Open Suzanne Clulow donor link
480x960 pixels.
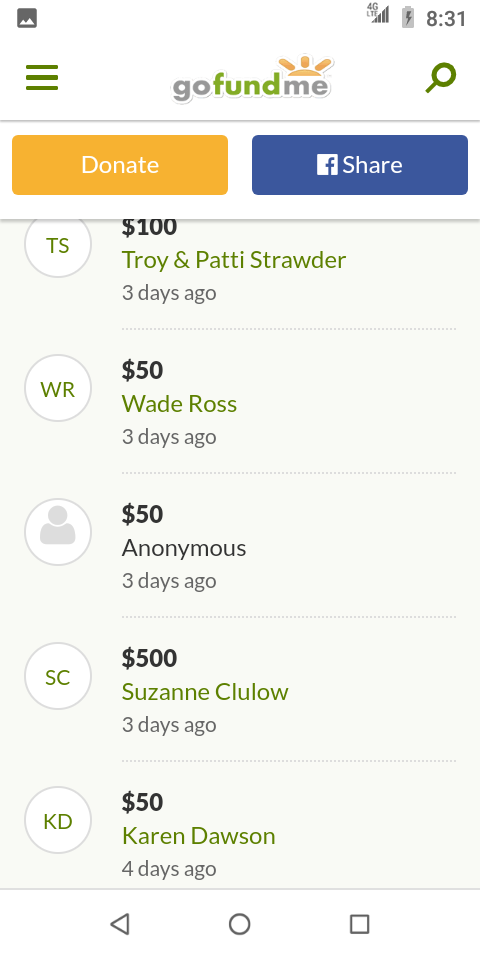(205, 692)
